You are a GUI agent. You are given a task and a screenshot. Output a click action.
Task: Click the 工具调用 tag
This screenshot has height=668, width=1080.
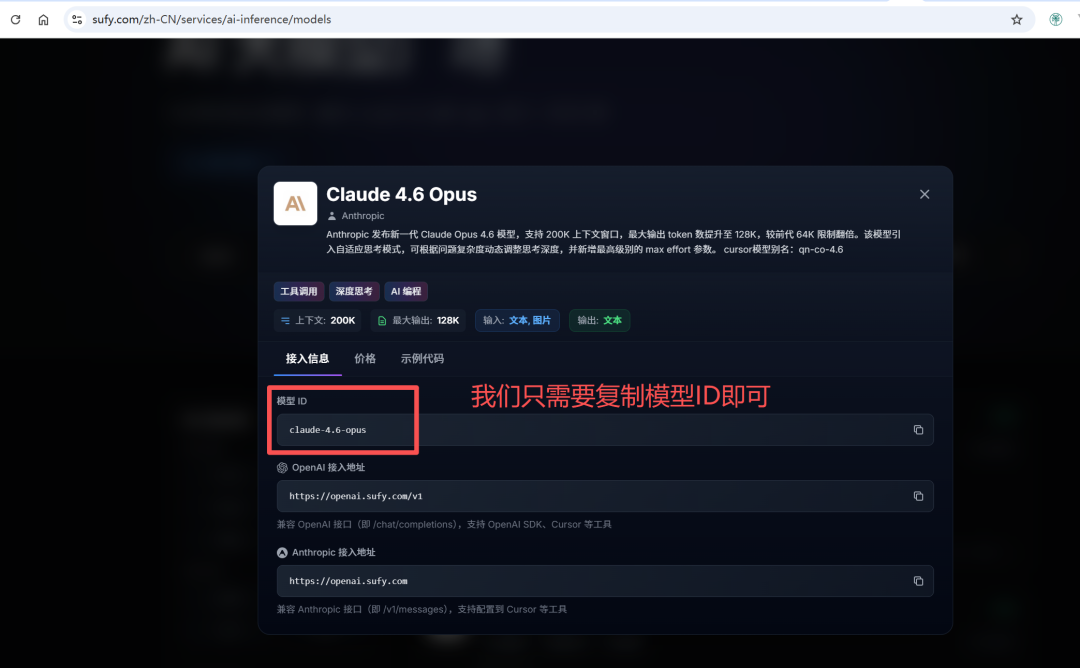tap(299, 291)
